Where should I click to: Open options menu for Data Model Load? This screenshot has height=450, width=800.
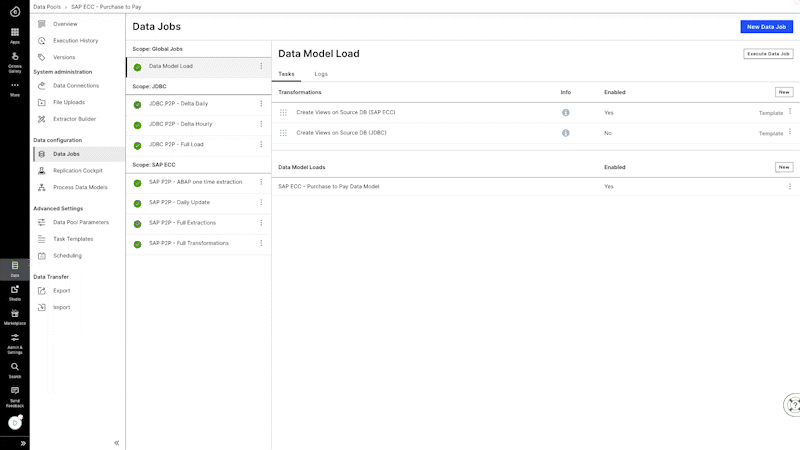[x=261, y=66]
